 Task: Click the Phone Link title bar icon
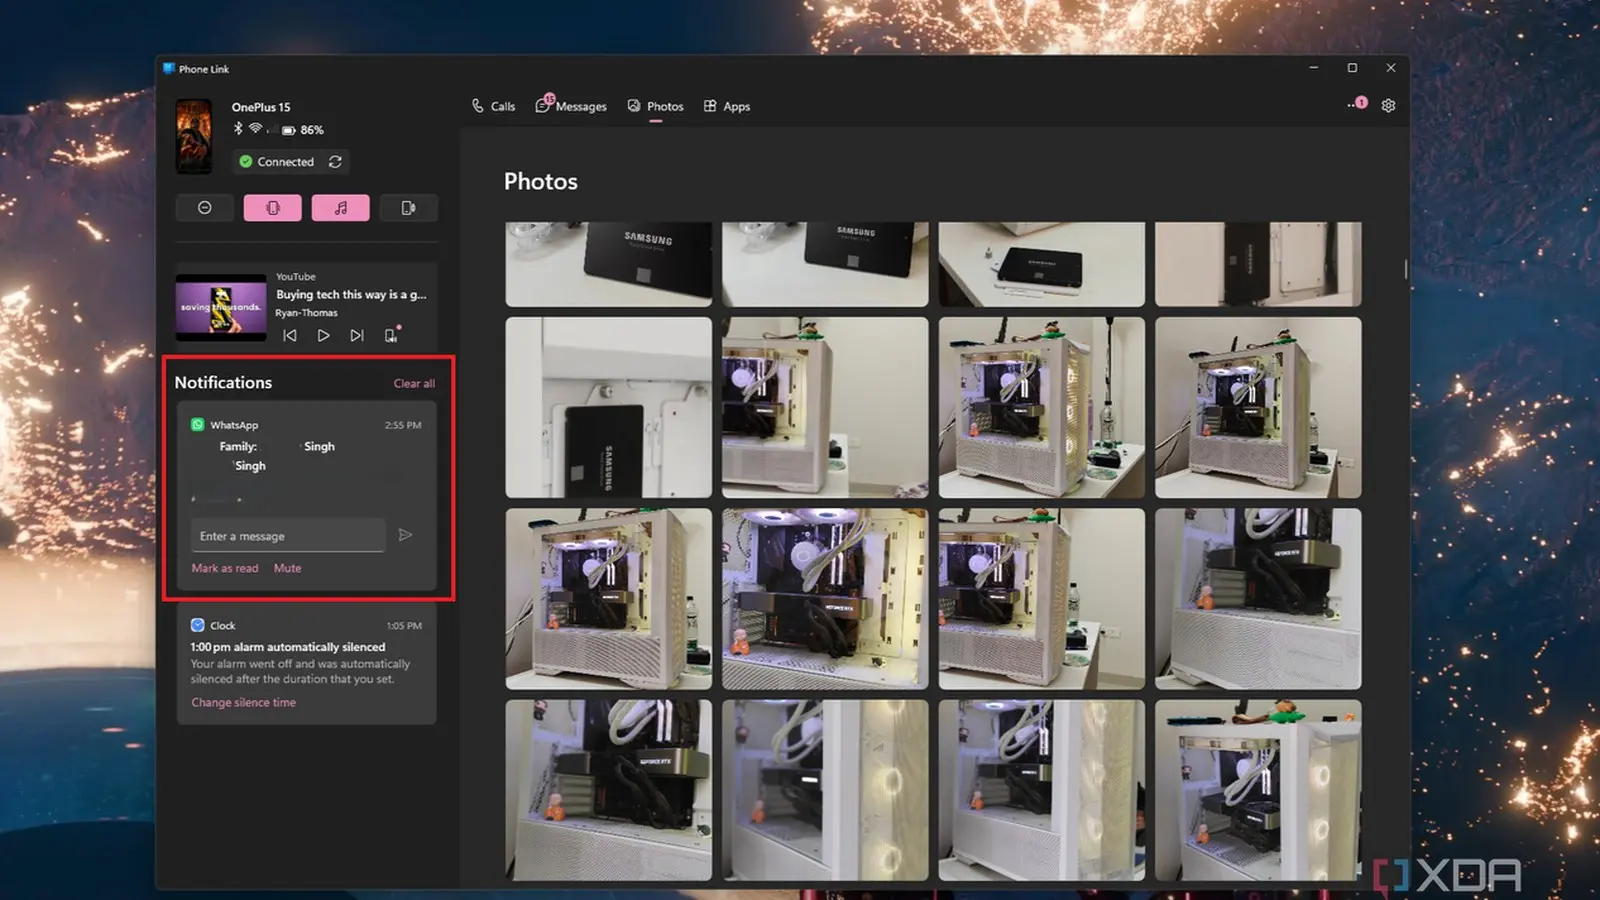169,69
